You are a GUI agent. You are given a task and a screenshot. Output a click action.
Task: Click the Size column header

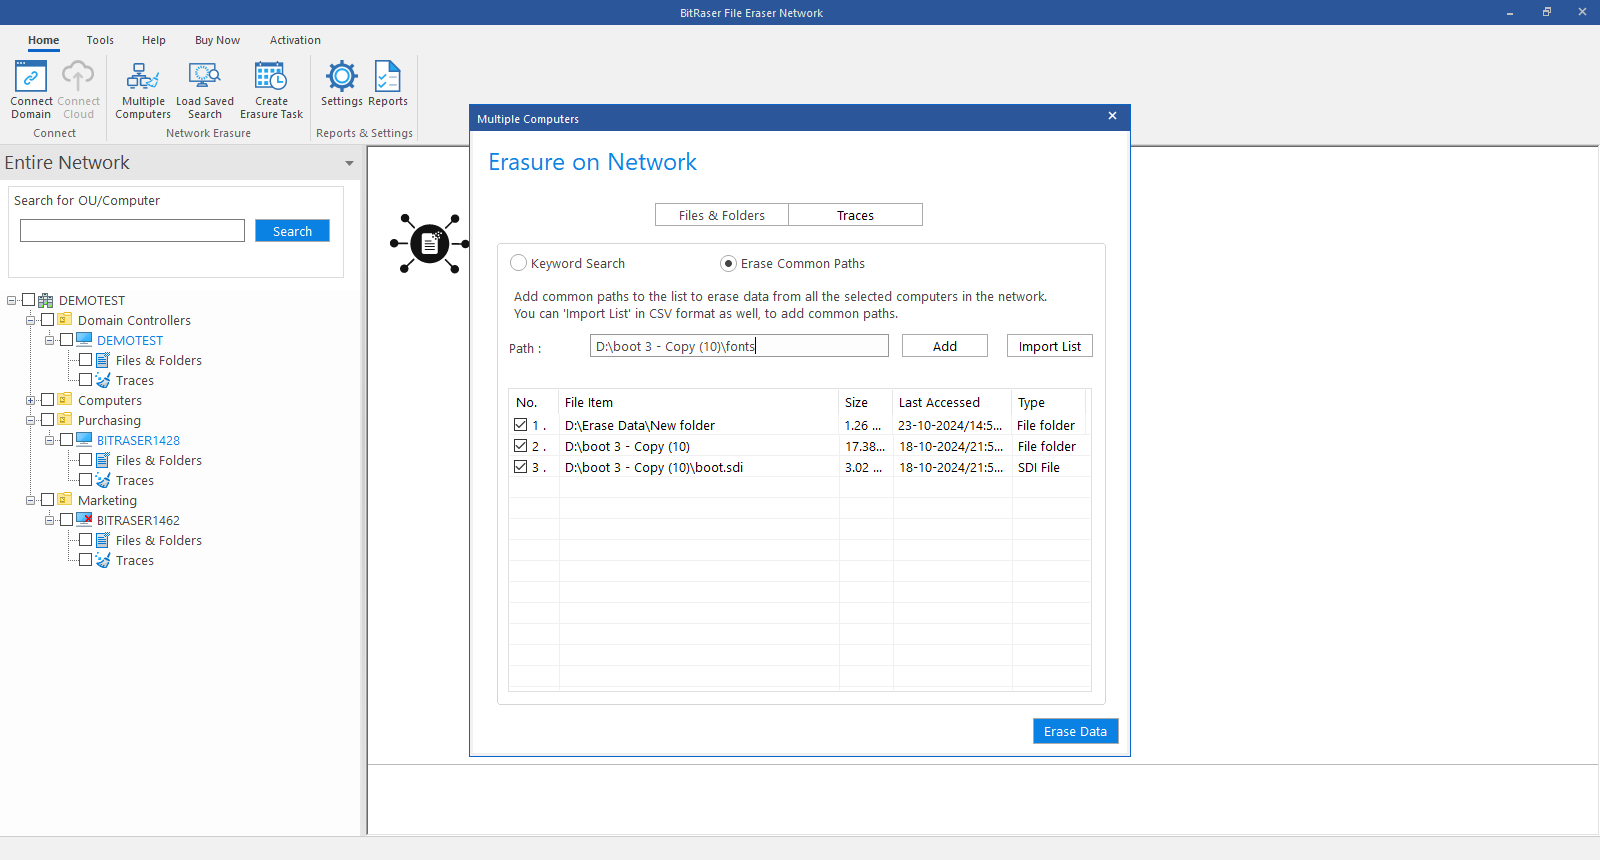point(866,402)
